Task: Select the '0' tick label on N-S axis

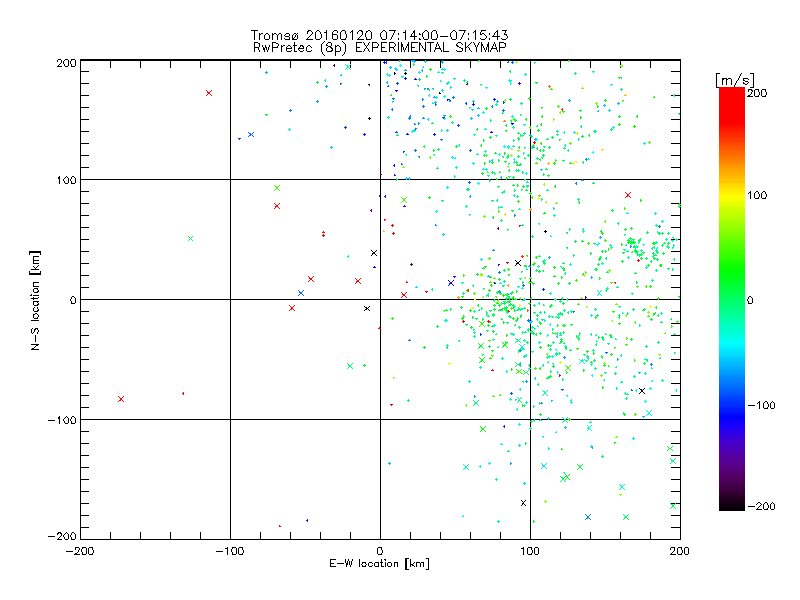Action: point(73,300)
